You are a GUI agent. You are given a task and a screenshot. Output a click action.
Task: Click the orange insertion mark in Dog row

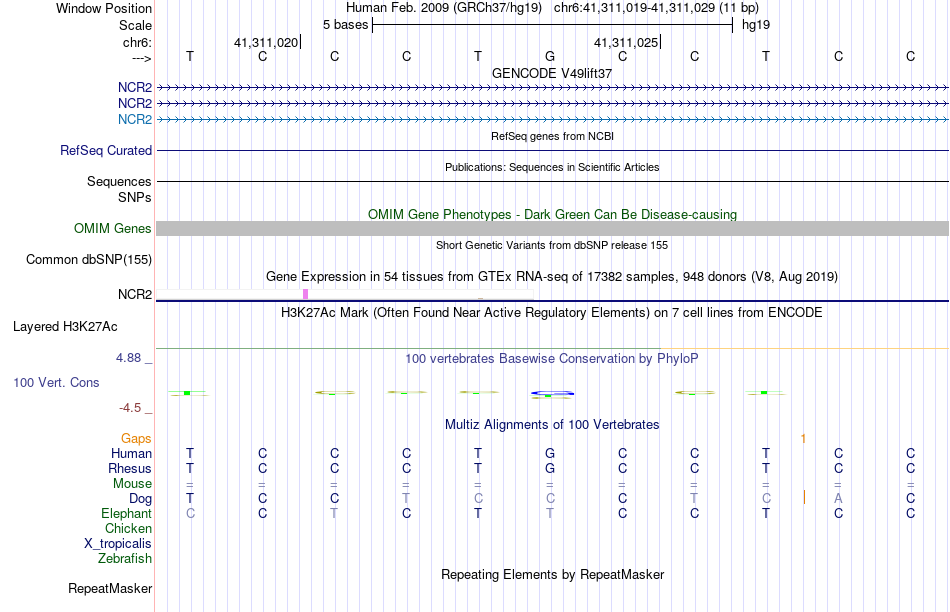click(x=804, y=497)
